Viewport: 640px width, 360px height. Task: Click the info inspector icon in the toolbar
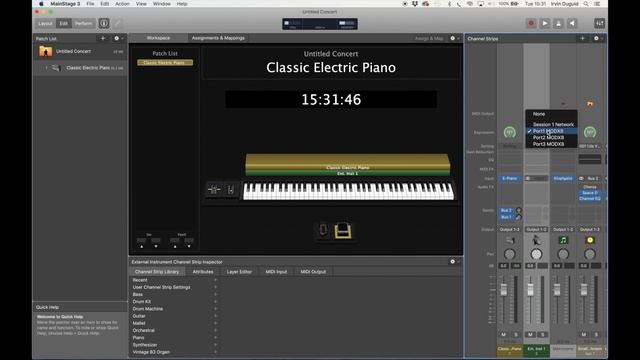pyautogui.click(x=104, y=23)
